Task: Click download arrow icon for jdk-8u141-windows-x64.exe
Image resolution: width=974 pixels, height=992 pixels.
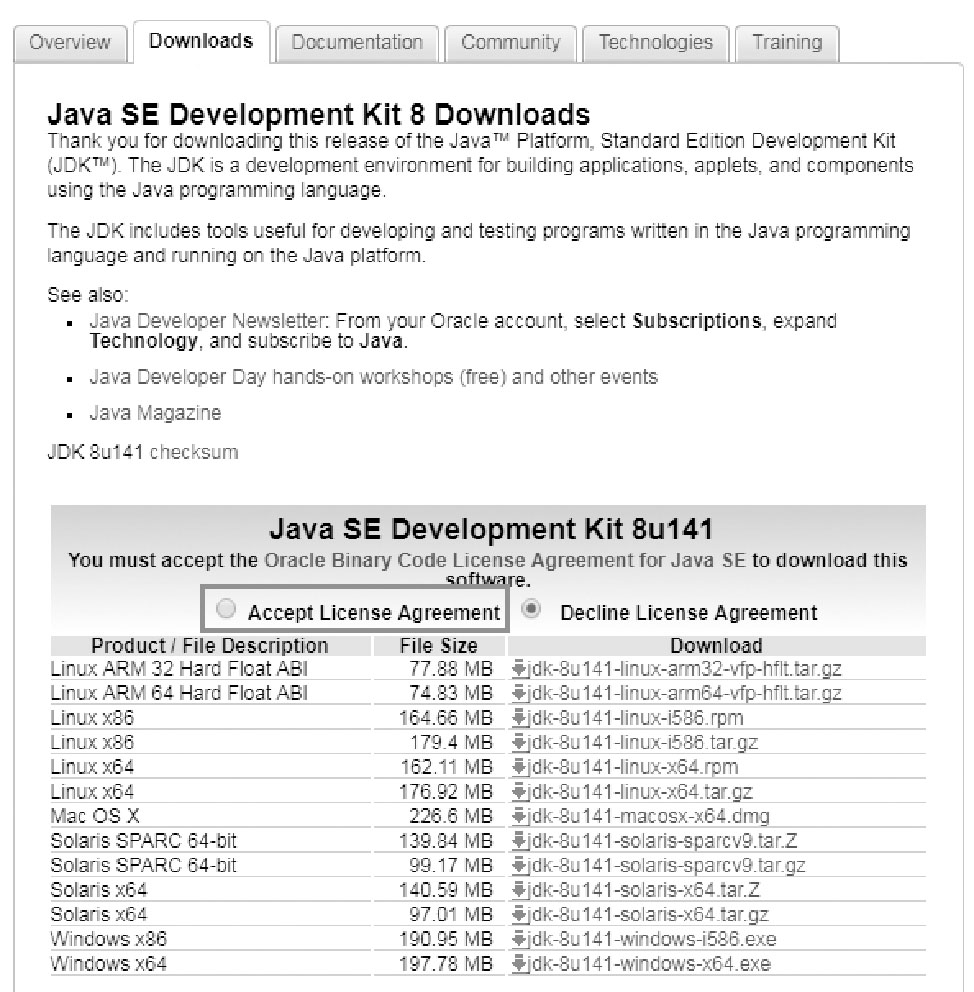Action: point(520,964)
